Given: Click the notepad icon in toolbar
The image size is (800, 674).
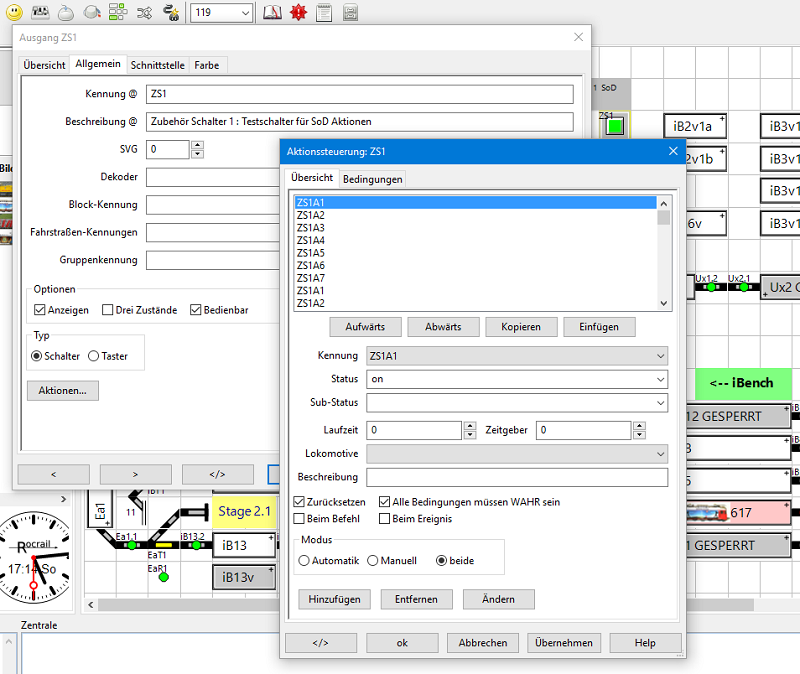Looking at the screenshot, I should pos(324,13).
